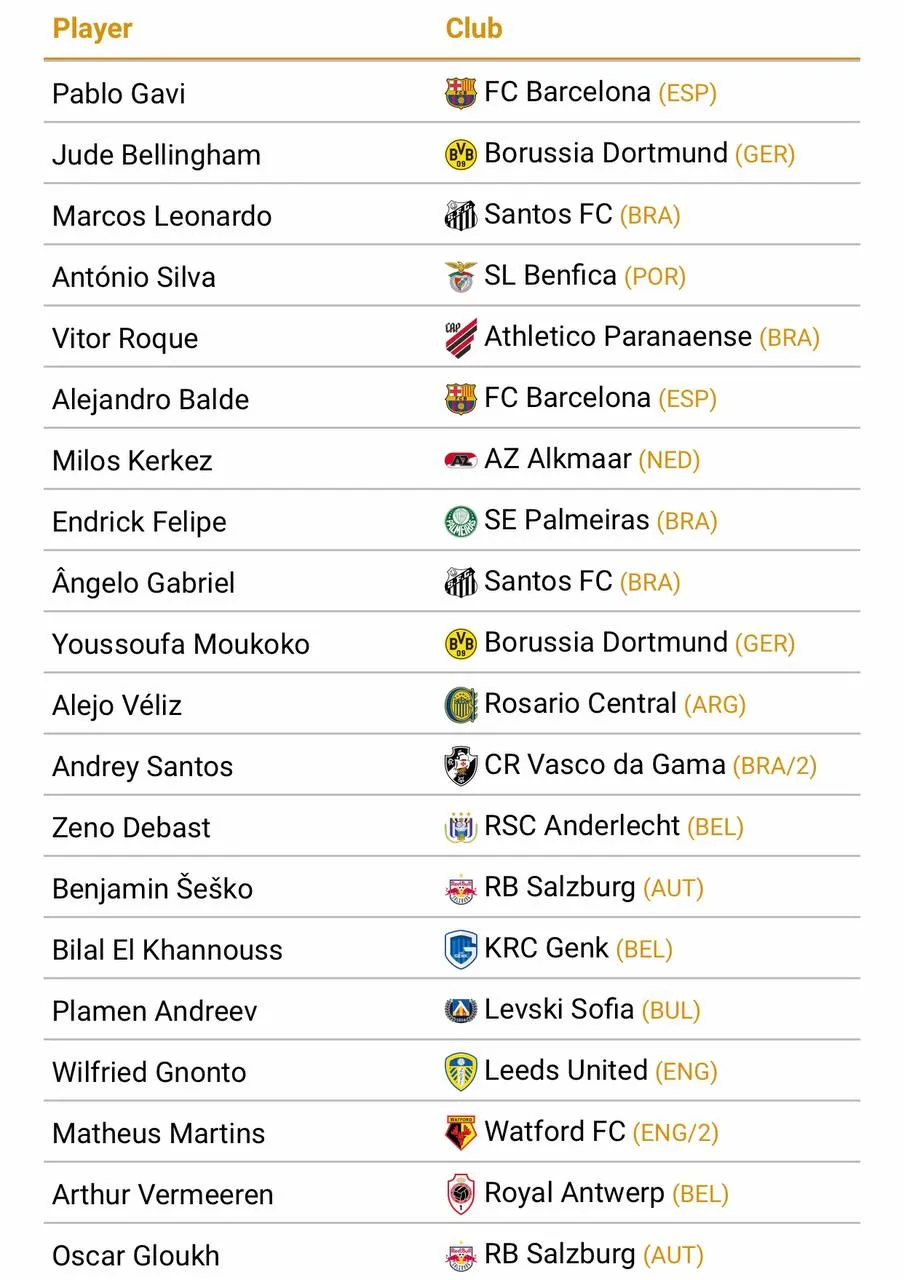The width and height of the screenshot is (904, 1280).
Task: Click the Santos FC logo beside Marcos Leonardo
Action: [461, 216]
